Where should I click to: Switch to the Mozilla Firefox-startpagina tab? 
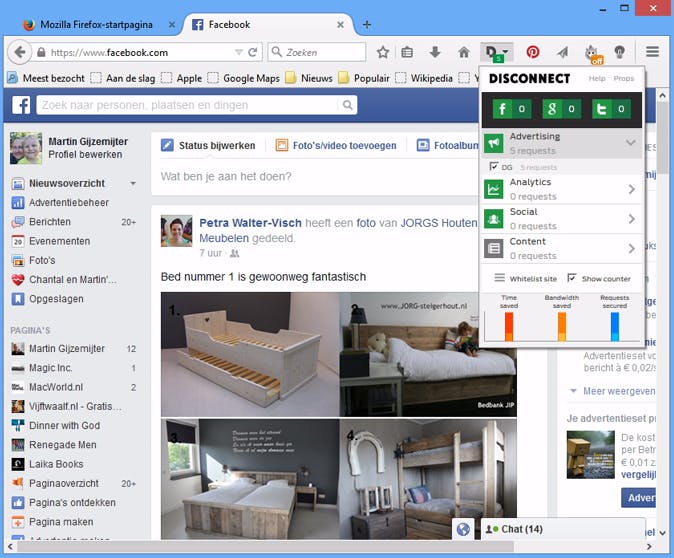[97, 25]
